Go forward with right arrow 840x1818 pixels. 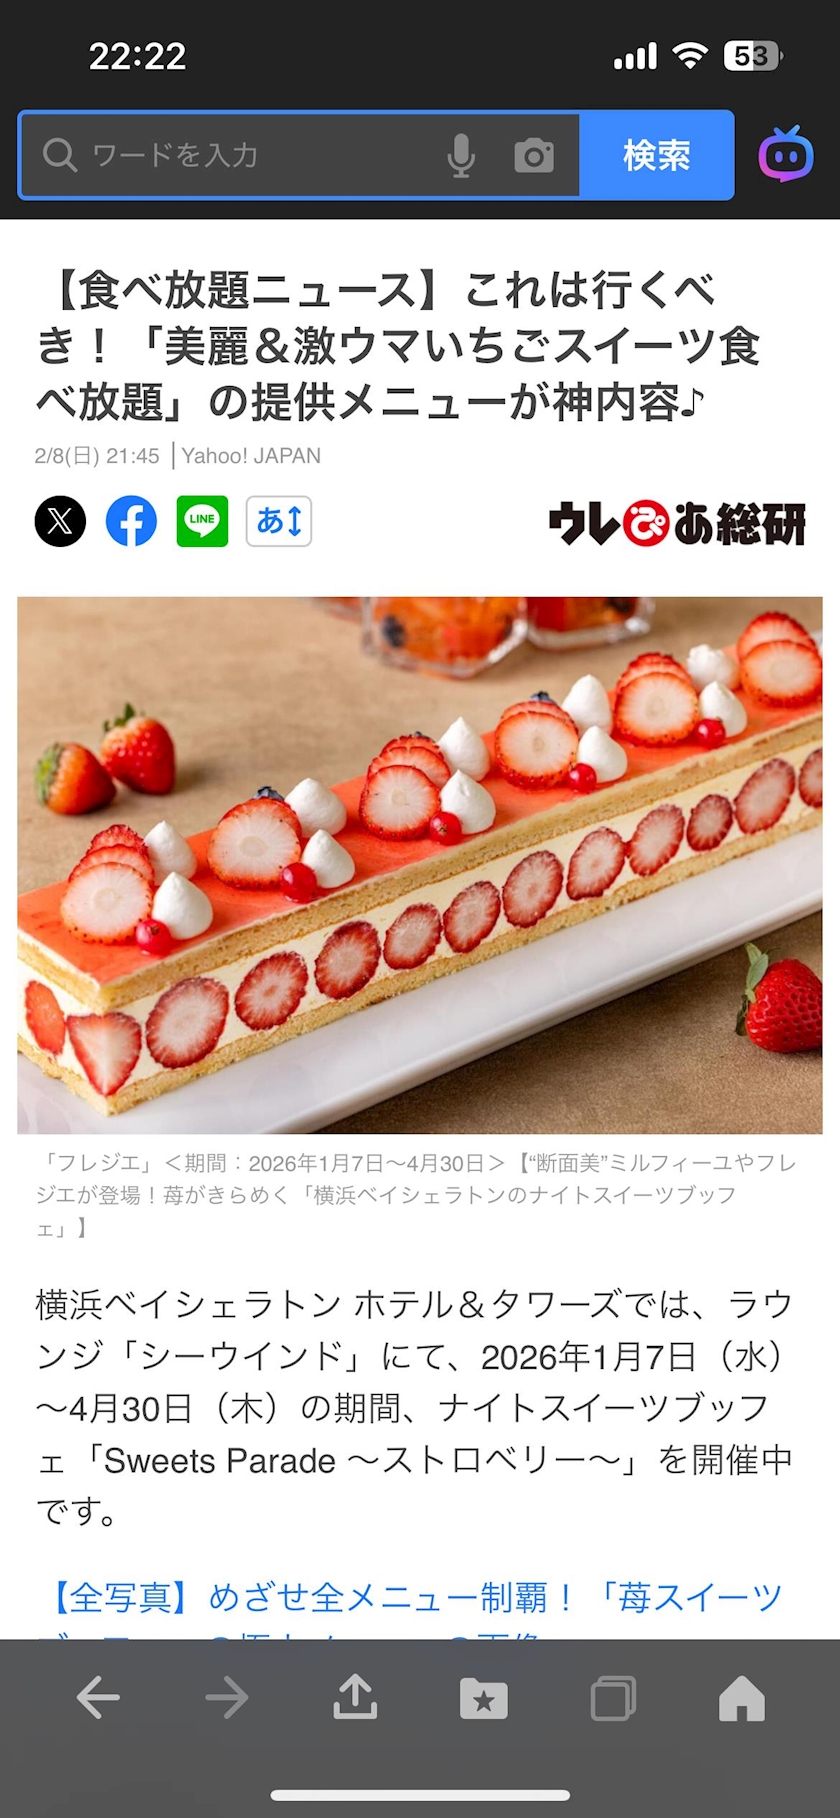click(x=227, y=1697)
